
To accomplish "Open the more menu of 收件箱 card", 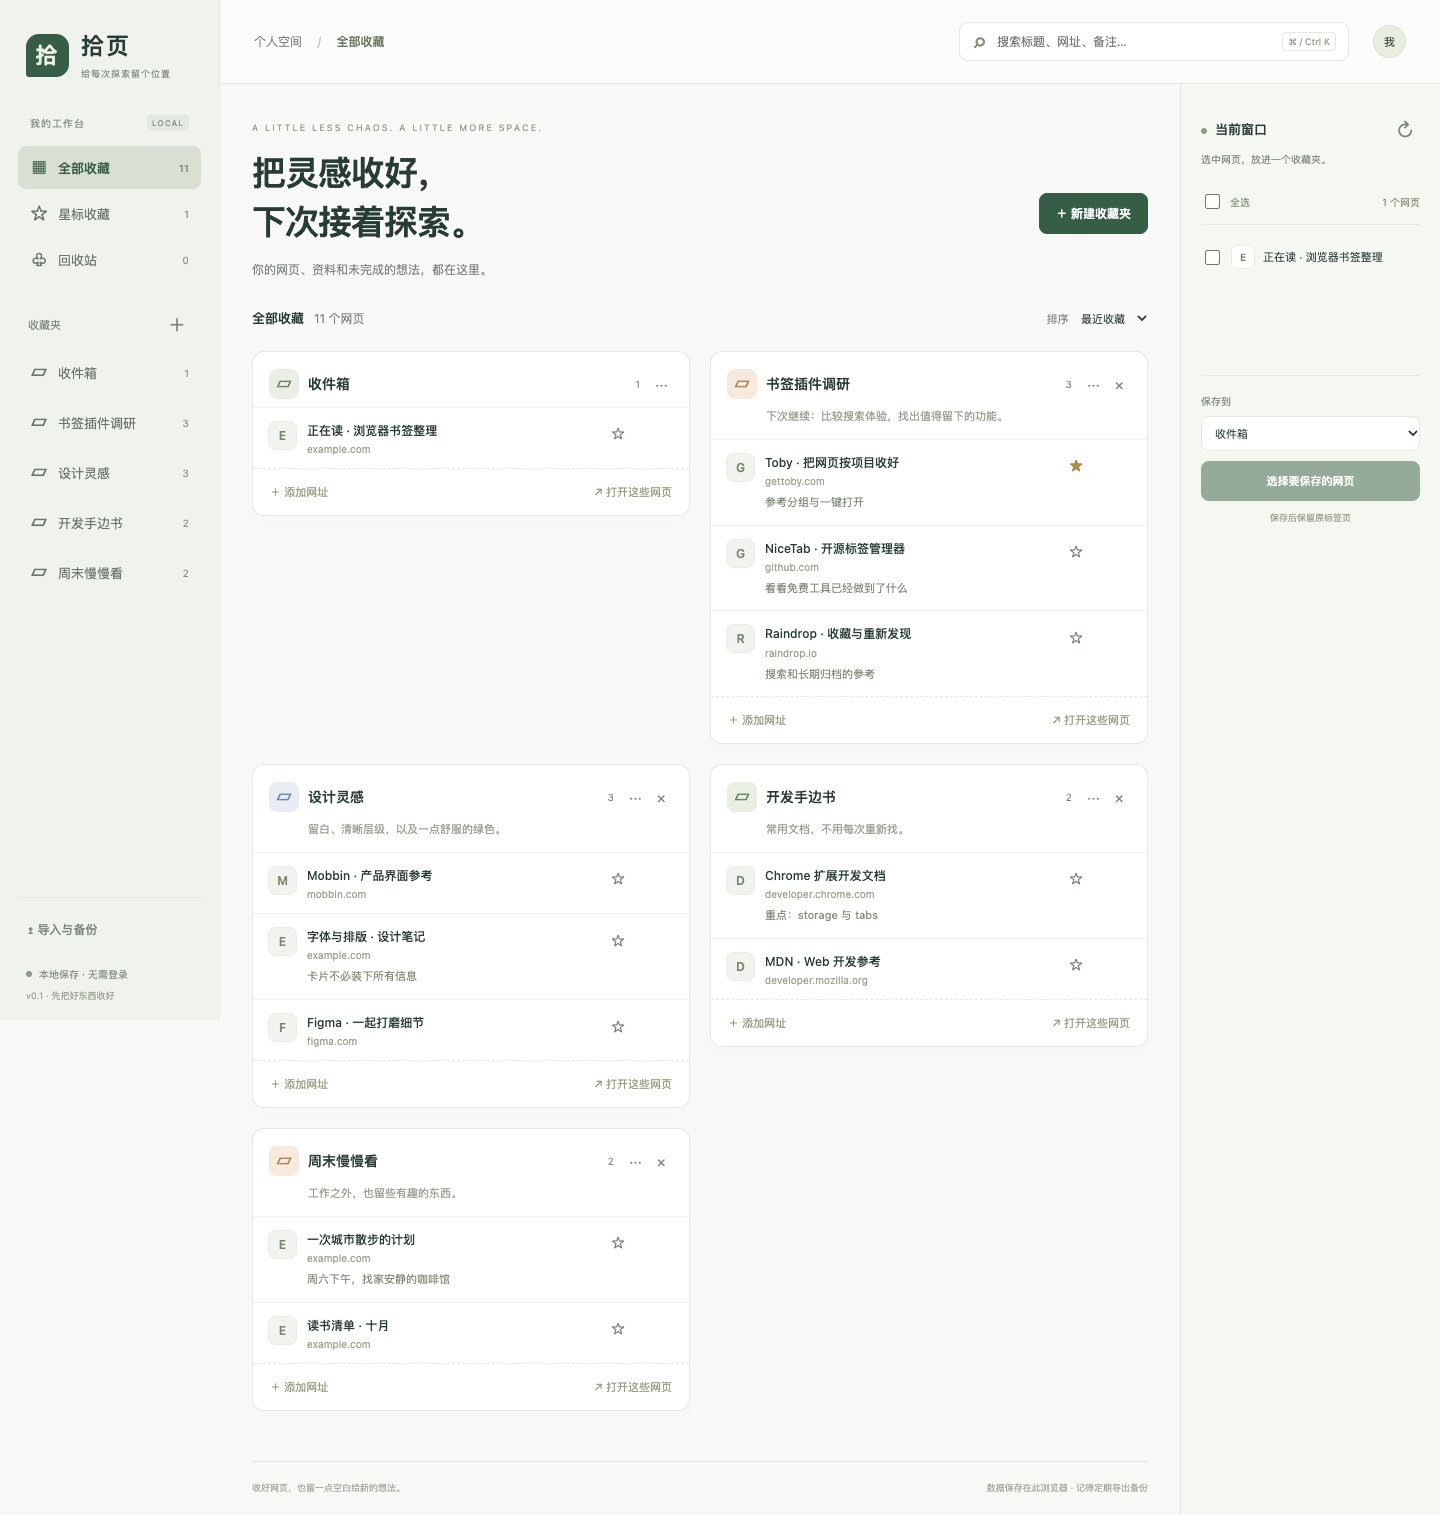I will click(661, 385).
